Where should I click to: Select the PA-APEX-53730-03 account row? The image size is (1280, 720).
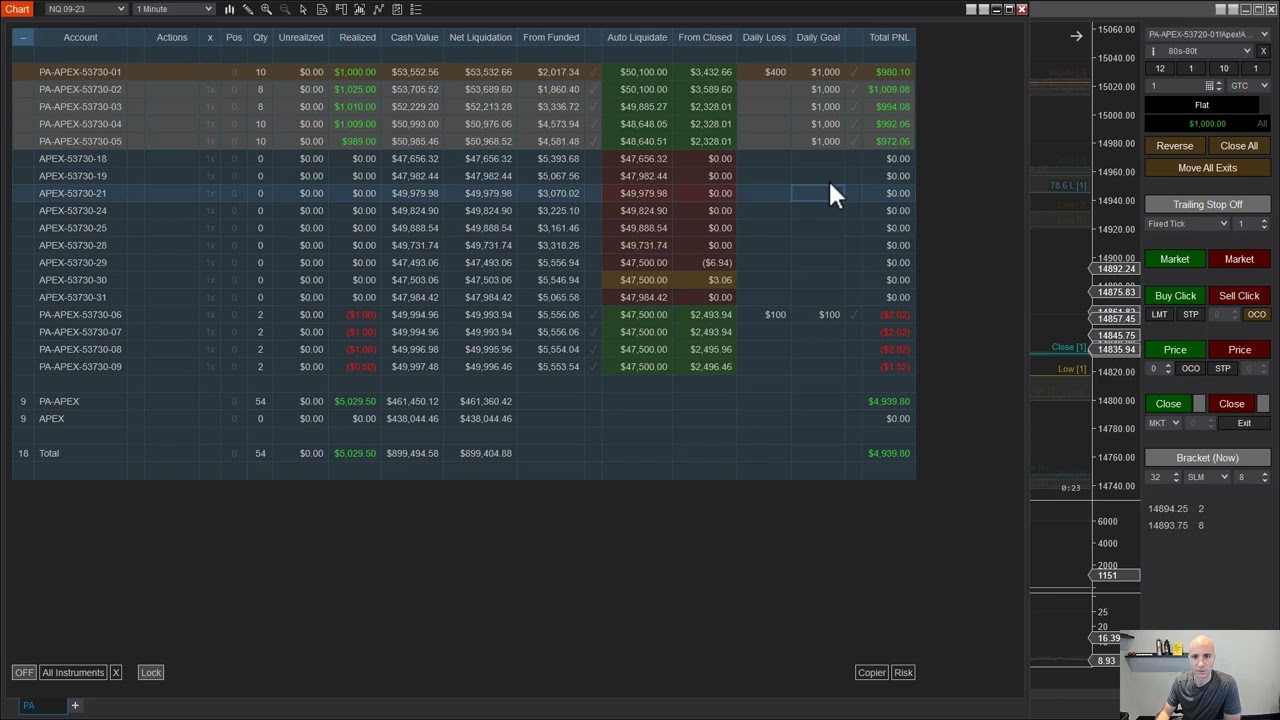coord(463,107)
